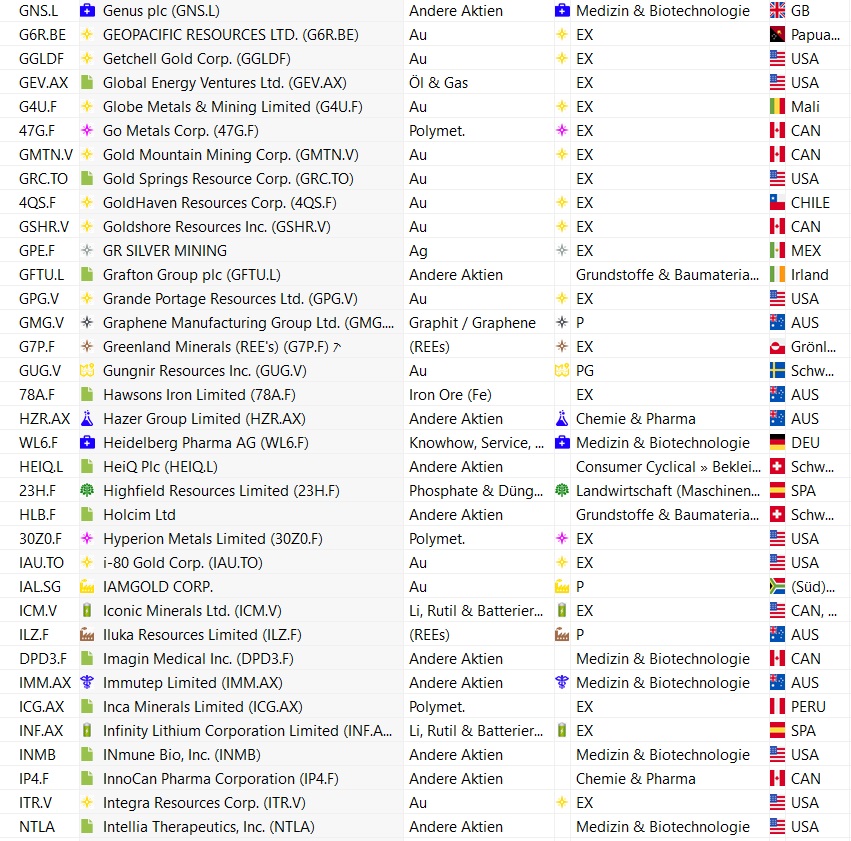Click the Mali flag icon in Globe Metals row

coord(777,106)
